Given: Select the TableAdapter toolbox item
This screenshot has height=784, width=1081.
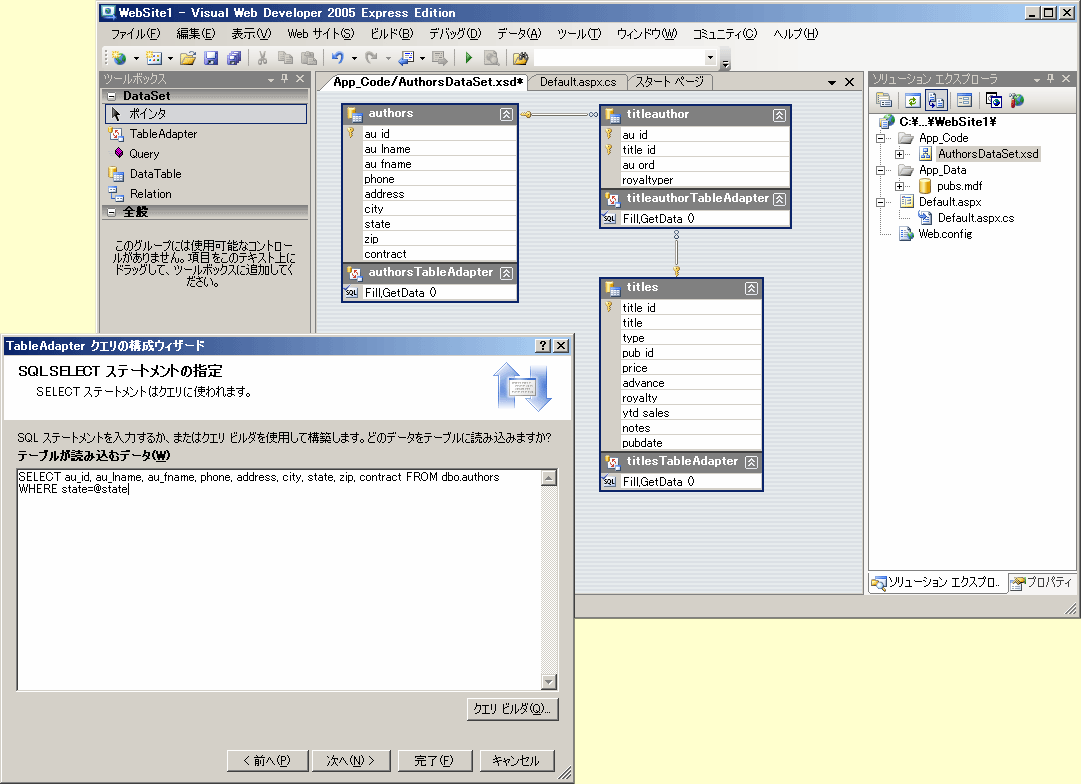Looking at the screenshot, I should [205, 134].
